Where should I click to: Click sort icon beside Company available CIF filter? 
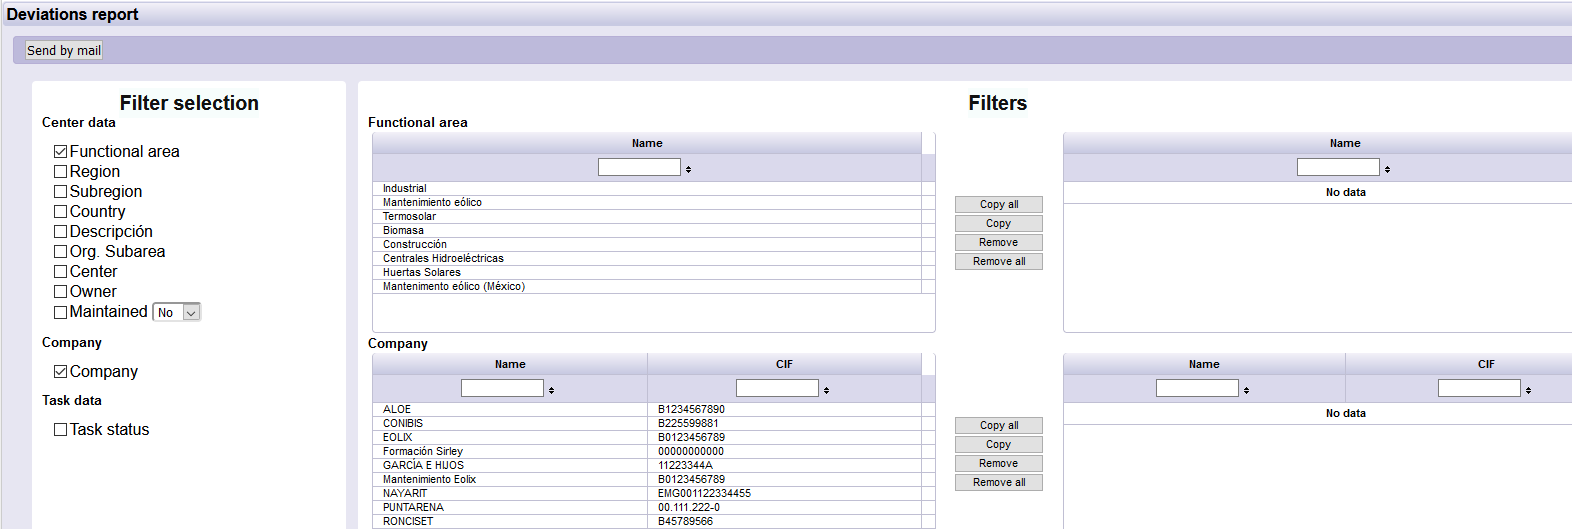826,390
